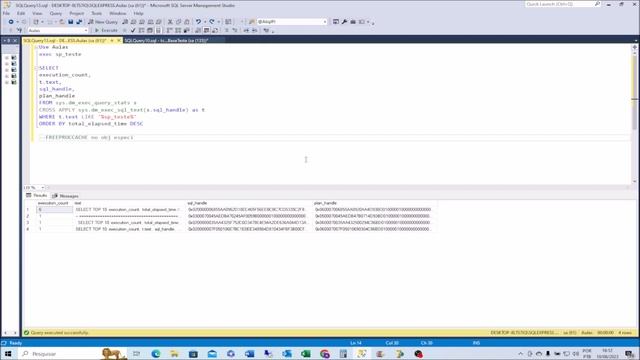This screenshot has height=360, width=640.
Task: Uncomment the selected lines
Action: pyautogui.click(x=235, y=31)
